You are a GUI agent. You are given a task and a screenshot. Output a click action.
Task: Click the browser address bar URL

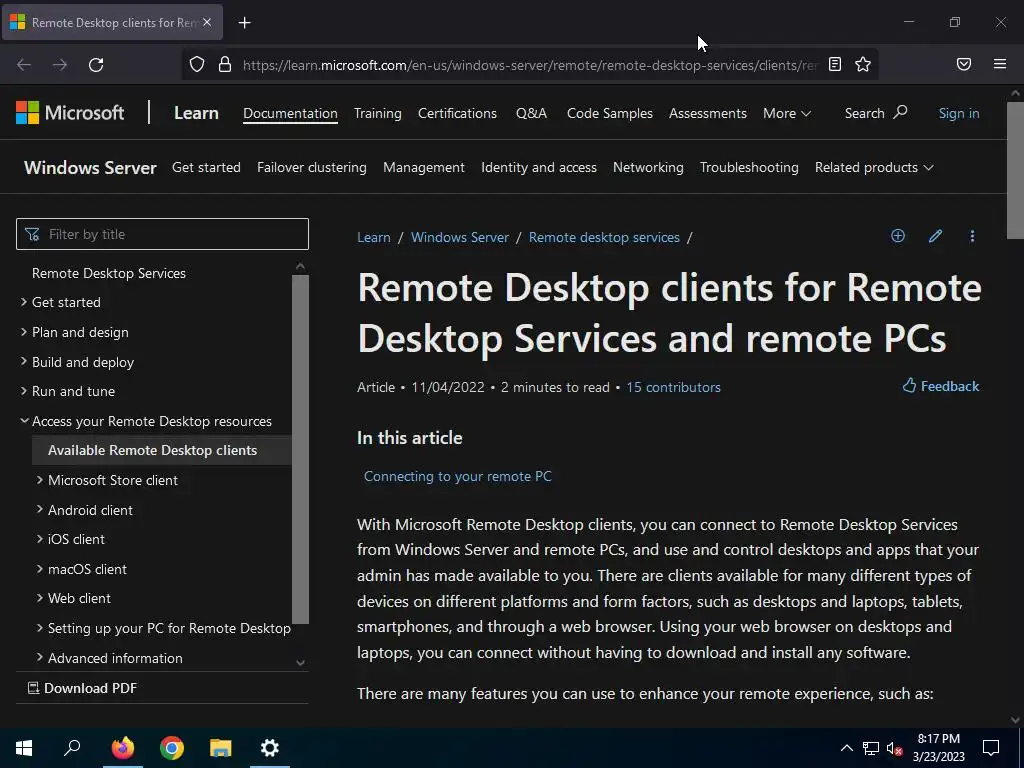pos(530,65)
